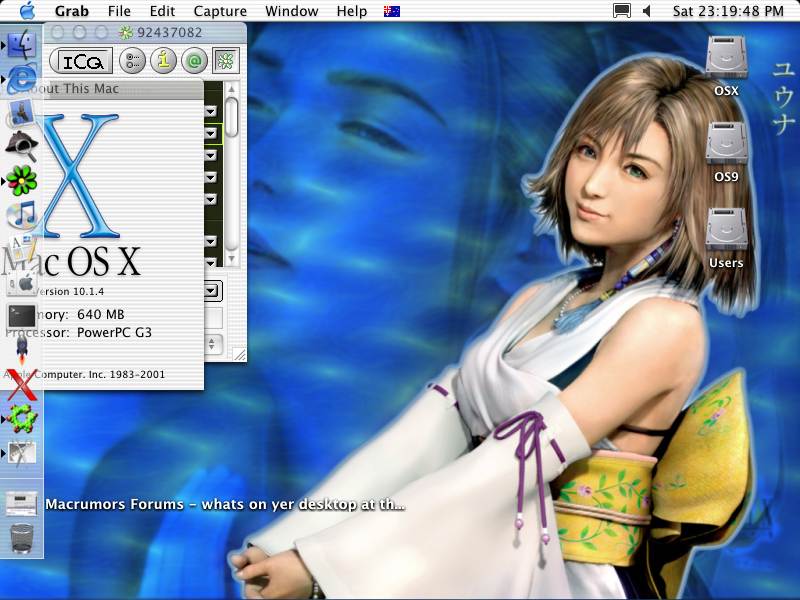Open the green-outlined contact row dropdown in ICQ
Viewport: 800px width, 600px height.
tap(211, 133)
